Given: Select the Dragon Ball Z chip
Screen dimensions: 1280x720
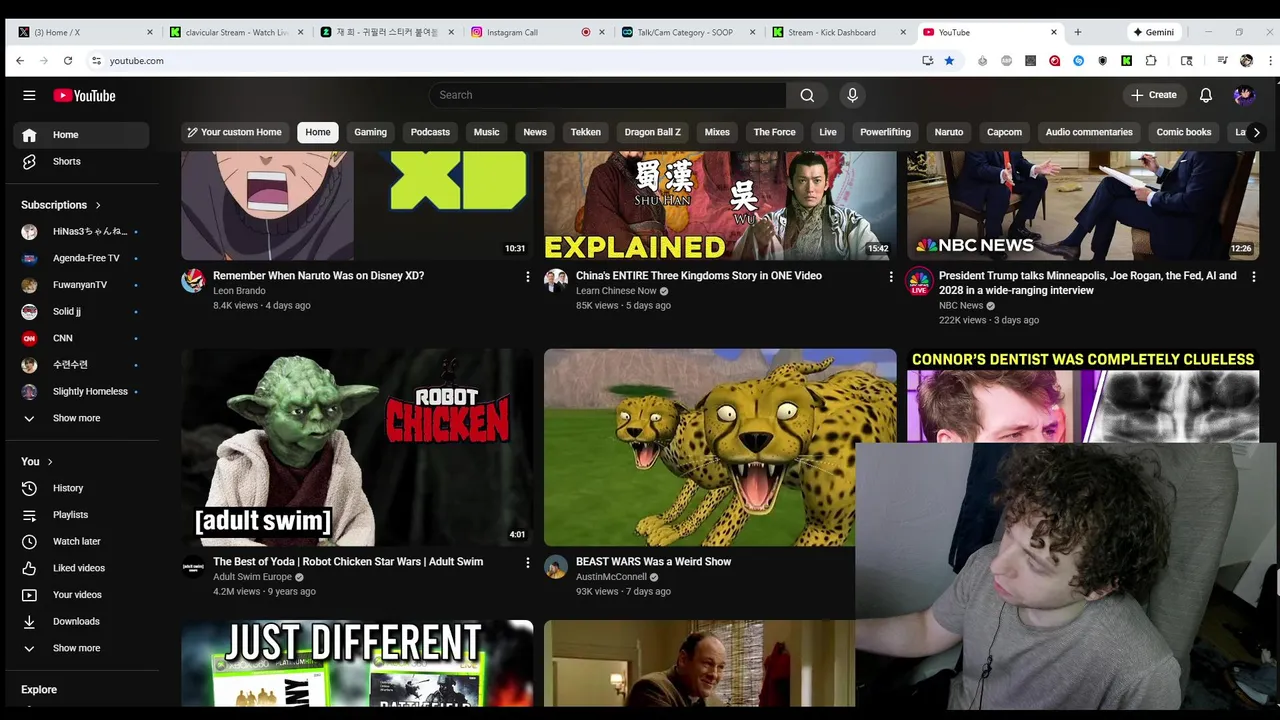Looking at the screenshot, I should pyautogui.click(x=653, y=132).
